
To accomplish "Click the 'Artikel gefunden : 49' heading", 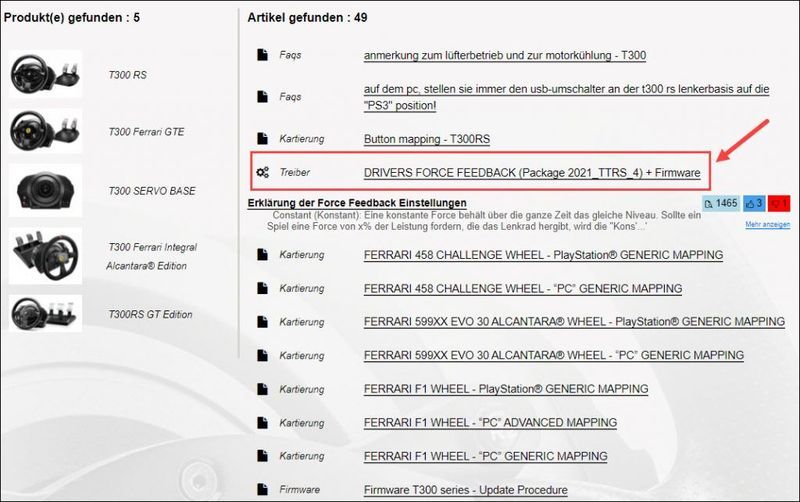I will click(x=307, y=17).
